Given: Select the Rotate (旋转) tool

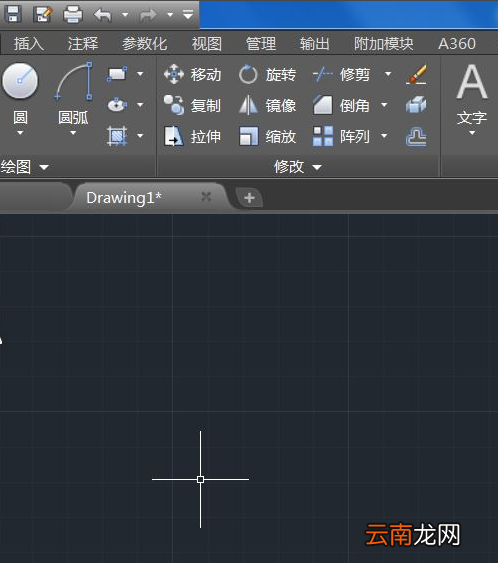Looking at the screenshot, I should pyautogui.click(x=267, y=75).
